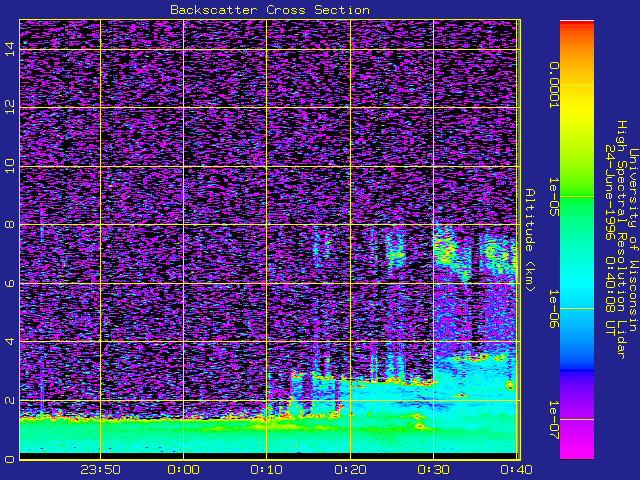Click the altitude label 2
The image size is (640, 480).
10,400
